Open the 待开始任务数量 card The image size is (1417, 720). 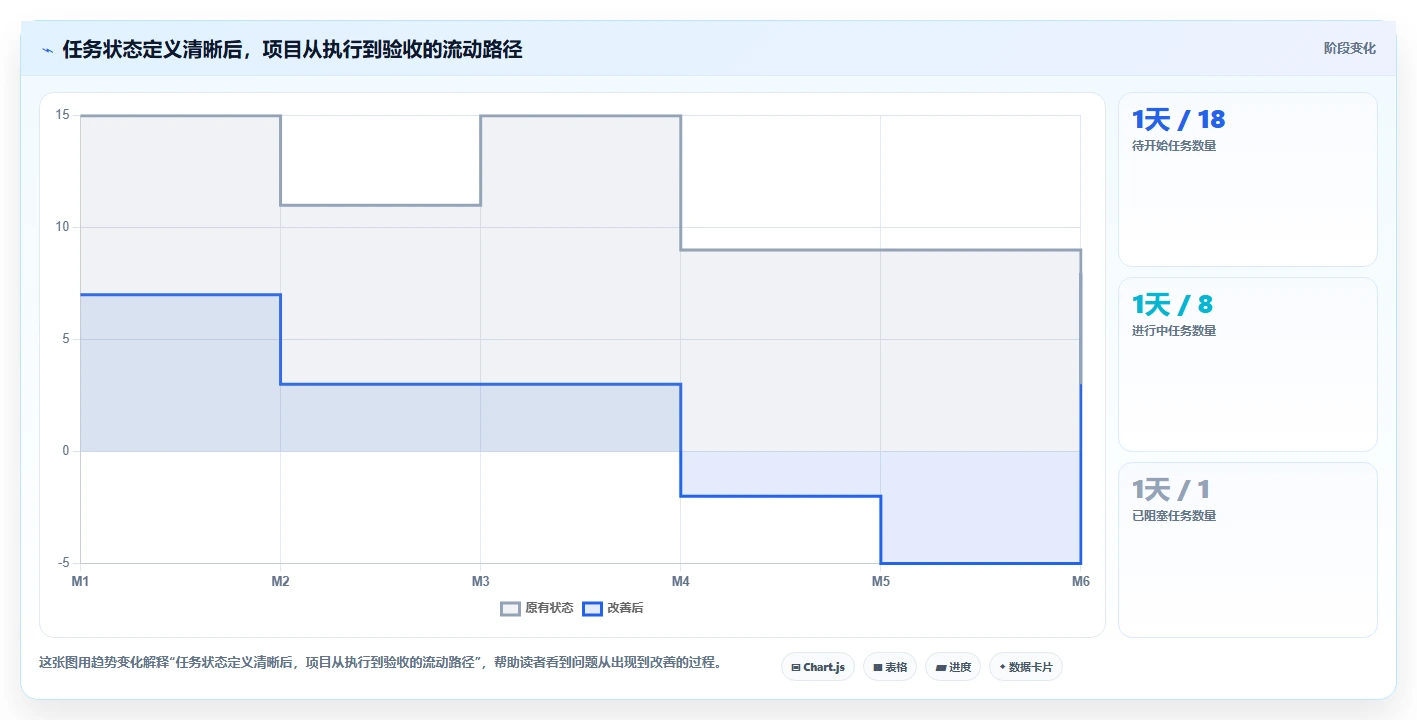pos(1247,180)
